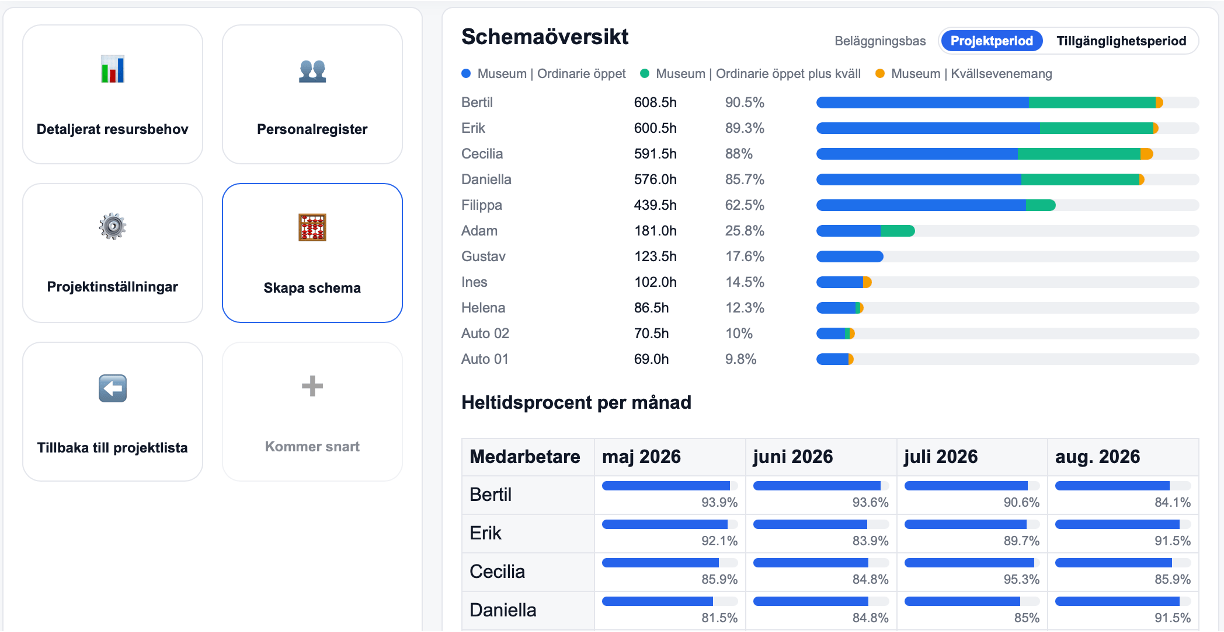Select the Projektperiod toggle option
The height and width of the screenshot is (632, 1224).
[990, 41]
